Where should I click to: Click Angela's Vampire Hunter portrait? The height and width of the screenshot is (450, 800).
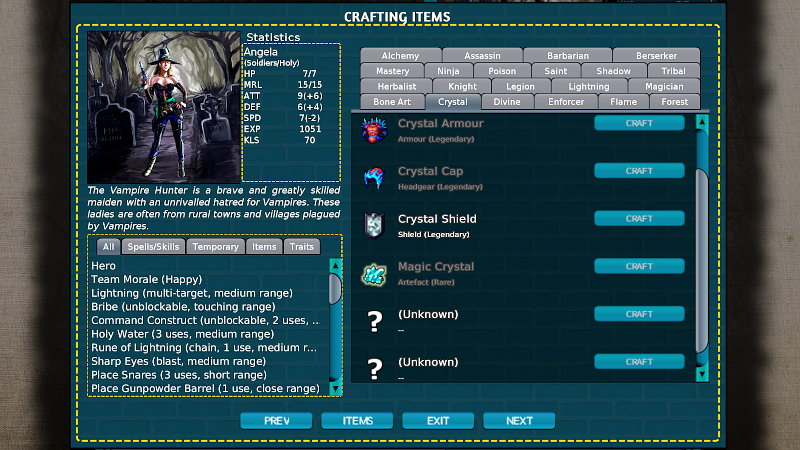[164, 107]
